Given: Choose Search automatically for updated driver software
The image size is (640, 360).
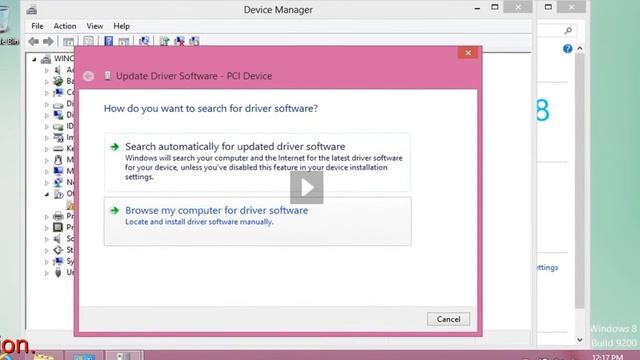Looking at the screenshot, I should (257, 162).
